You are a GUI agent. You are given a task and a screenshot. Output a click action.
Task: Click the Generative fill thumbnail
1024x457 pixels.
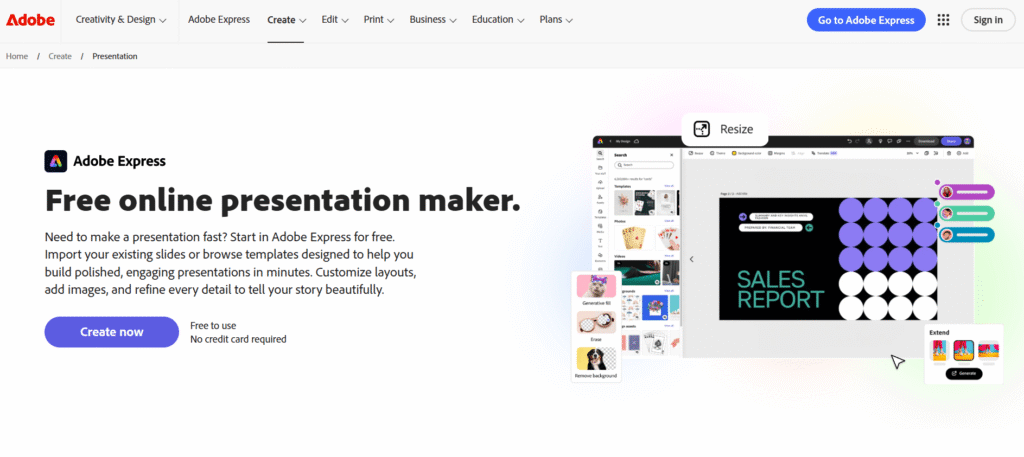tap(596, 285)
